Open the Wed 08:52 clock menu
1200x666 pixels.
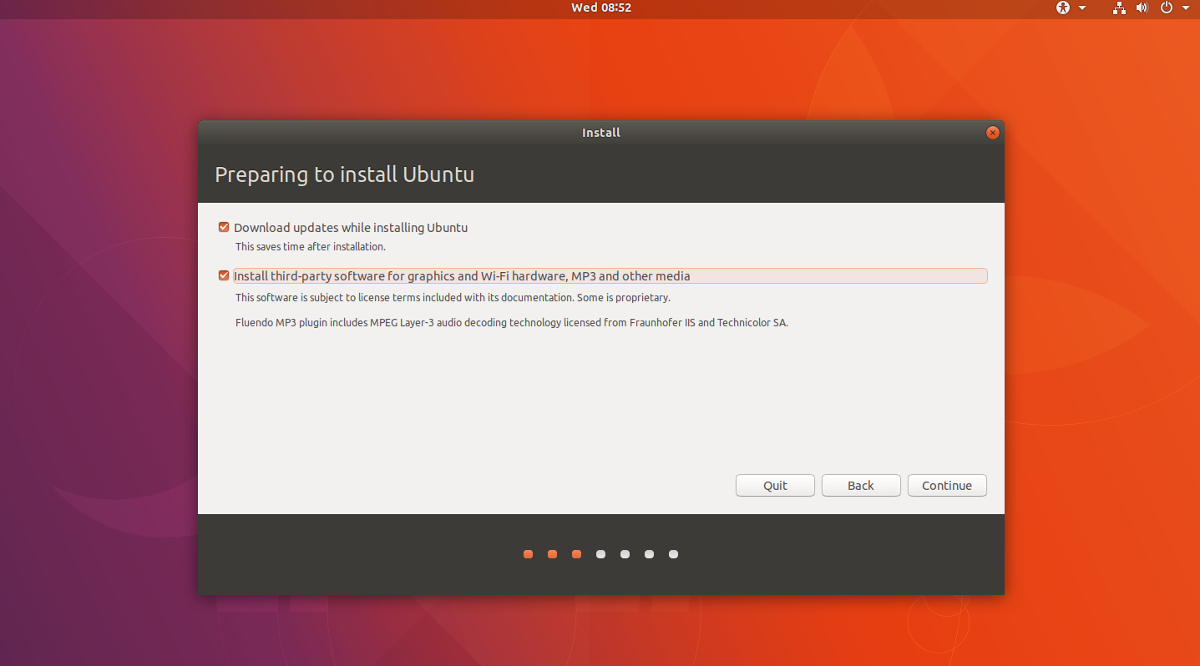tap(600, 8)
